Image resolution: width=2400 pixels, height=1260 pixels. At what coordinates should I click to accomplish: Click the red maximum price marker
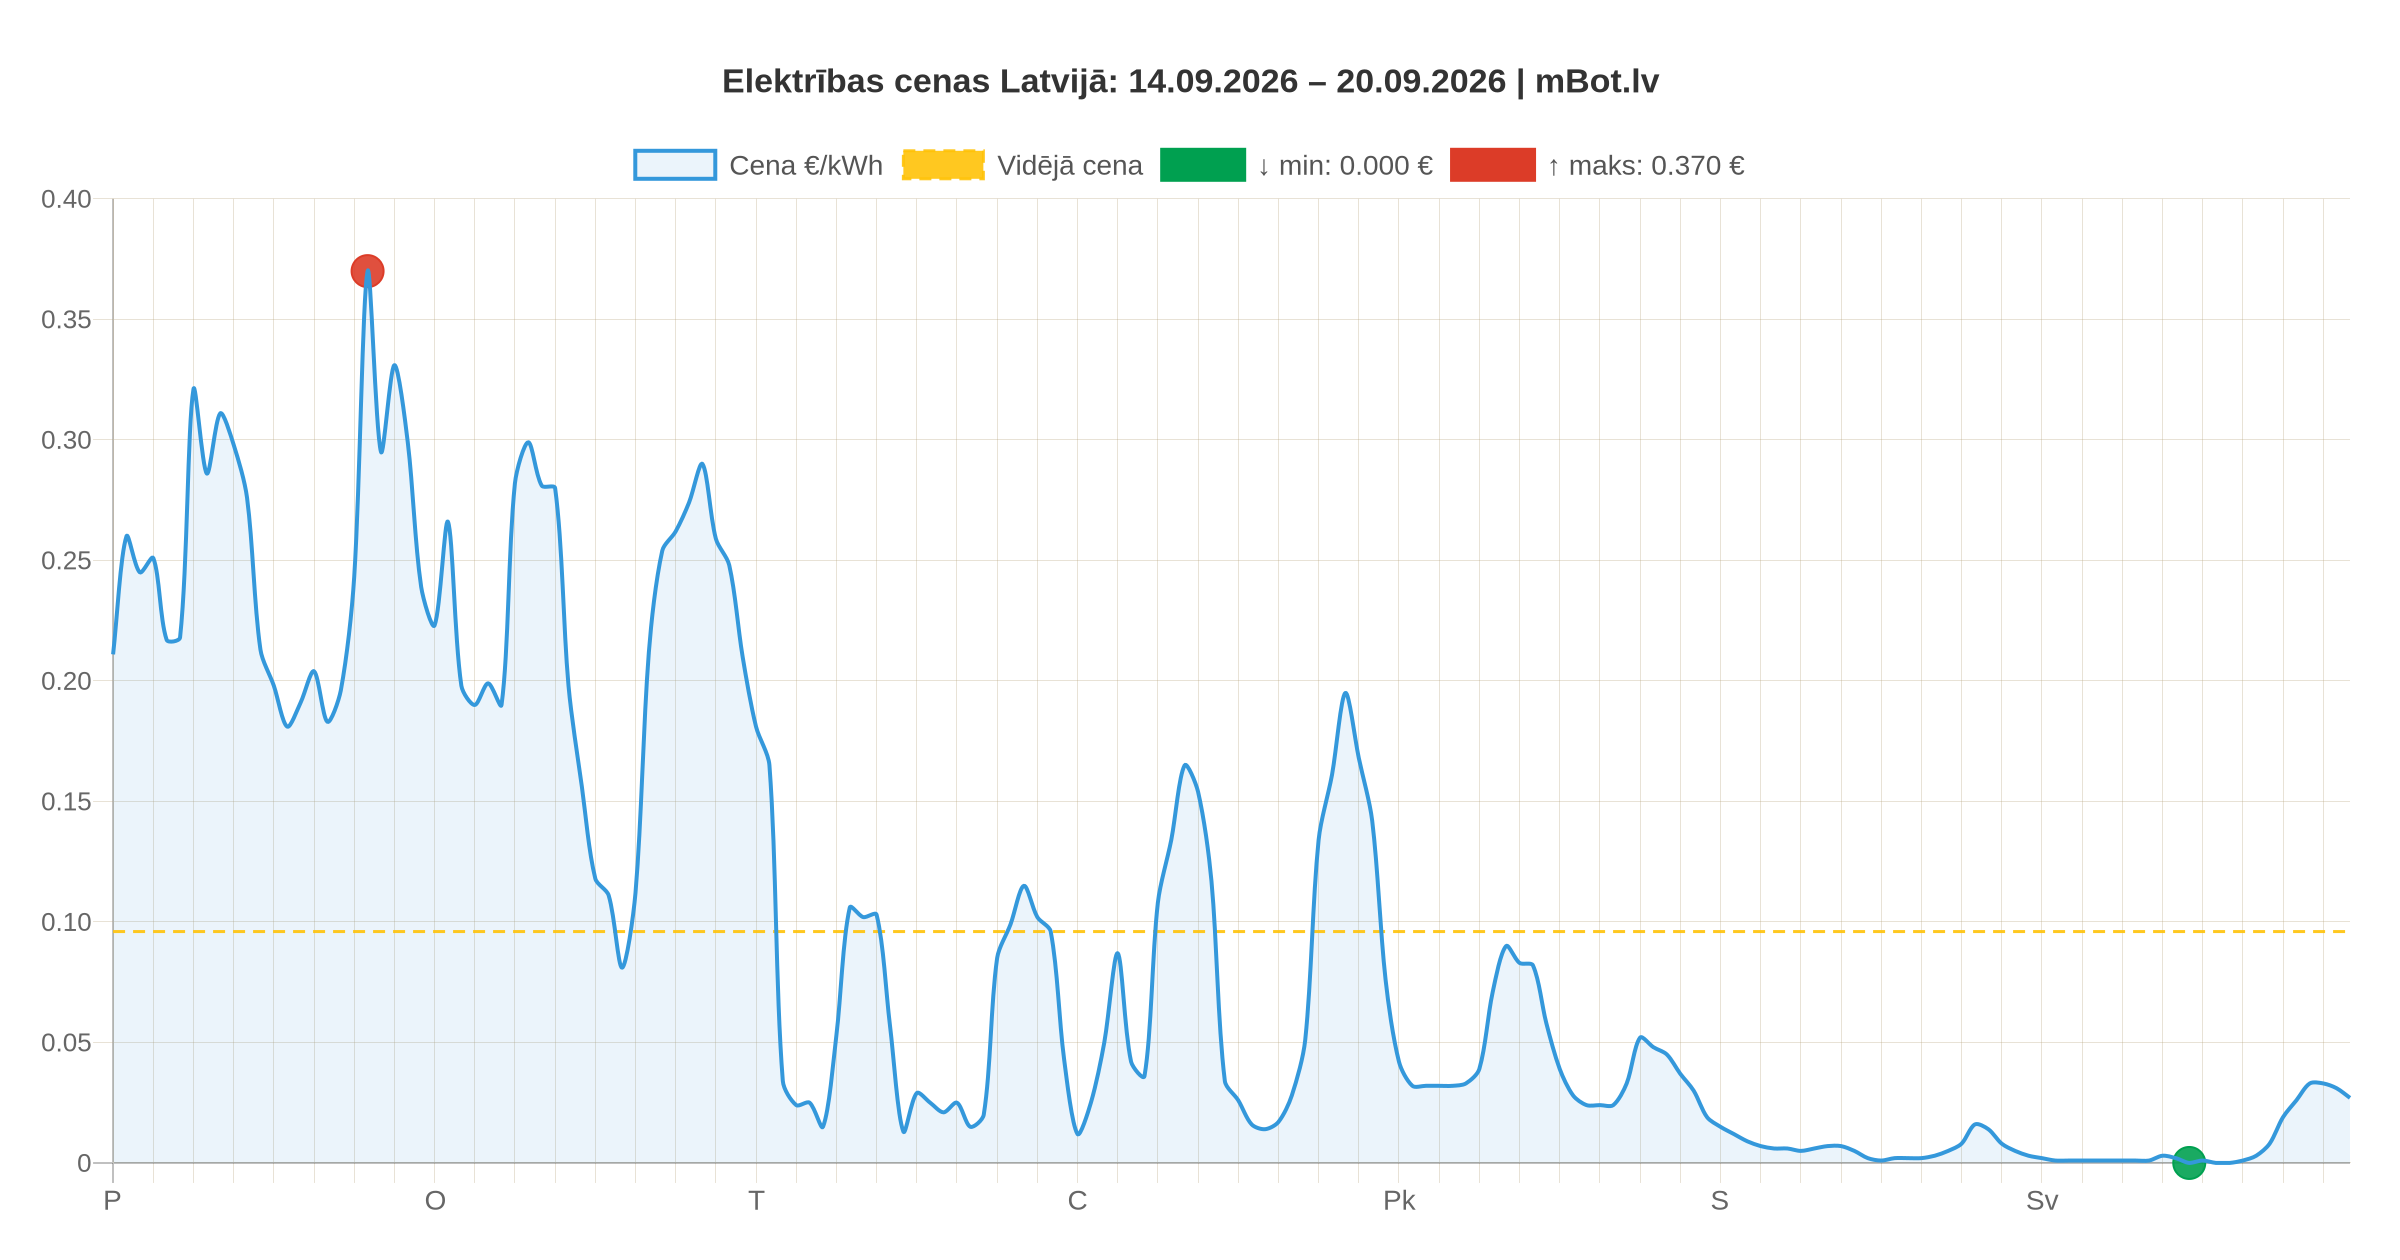(367, 271)
